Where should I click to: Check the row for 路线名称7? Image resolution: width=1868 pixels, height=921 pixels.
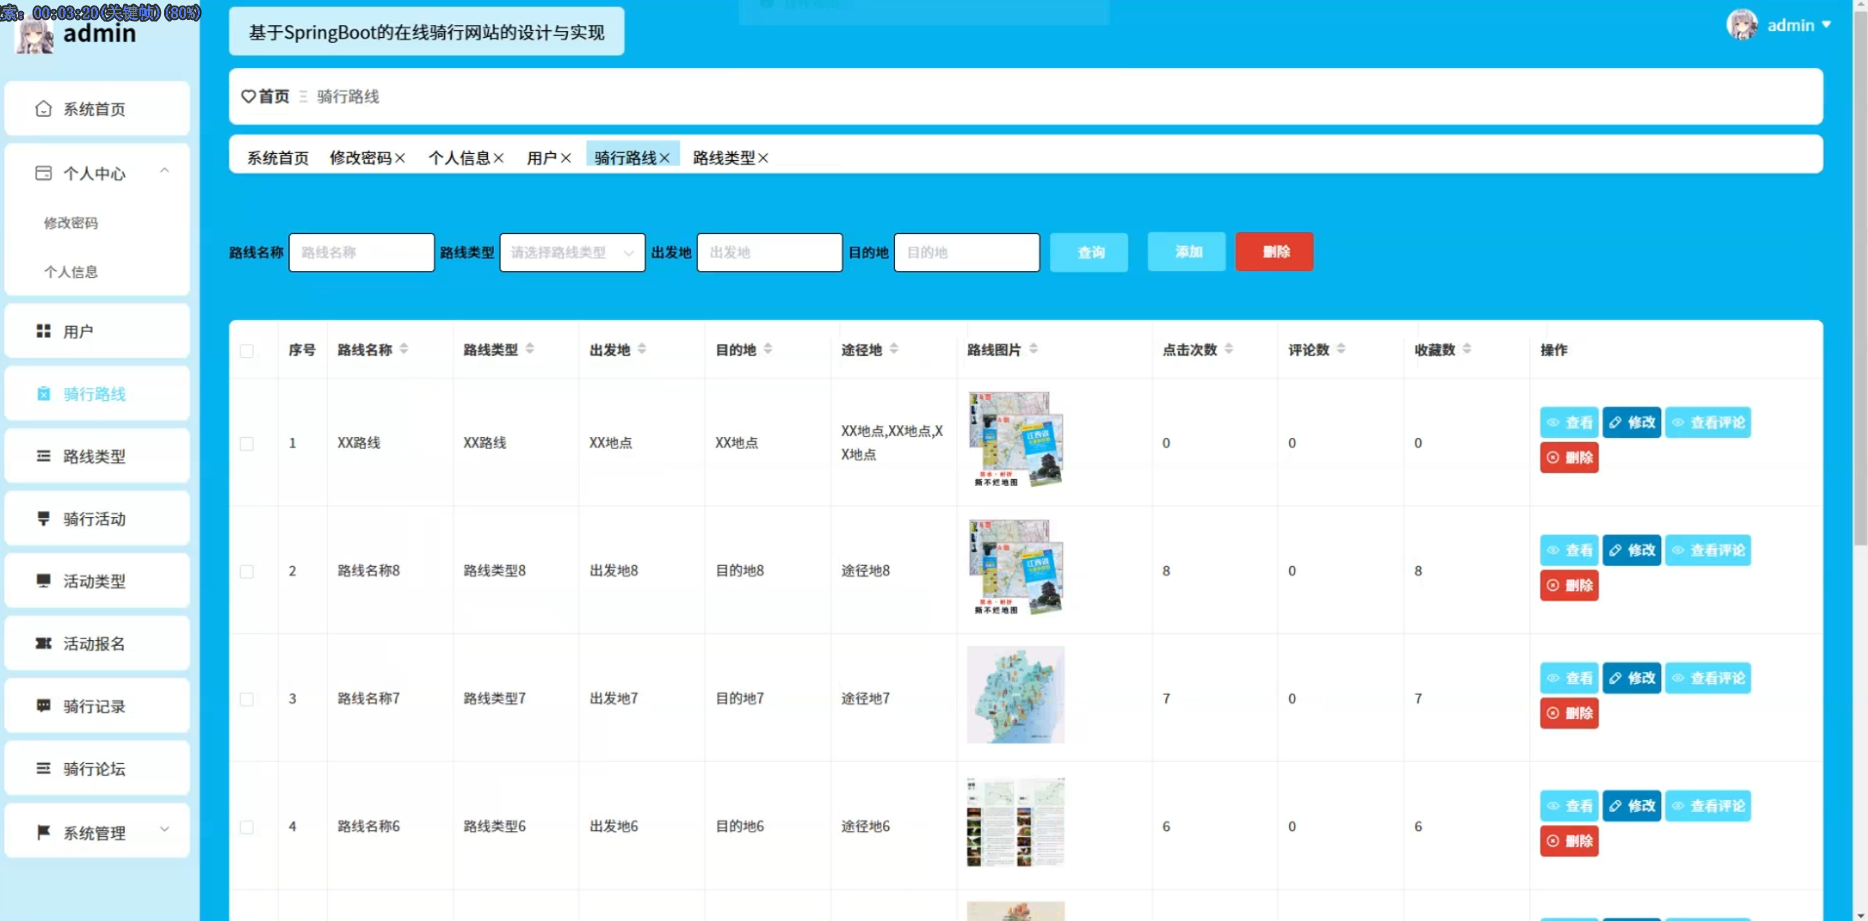(247, 699)
